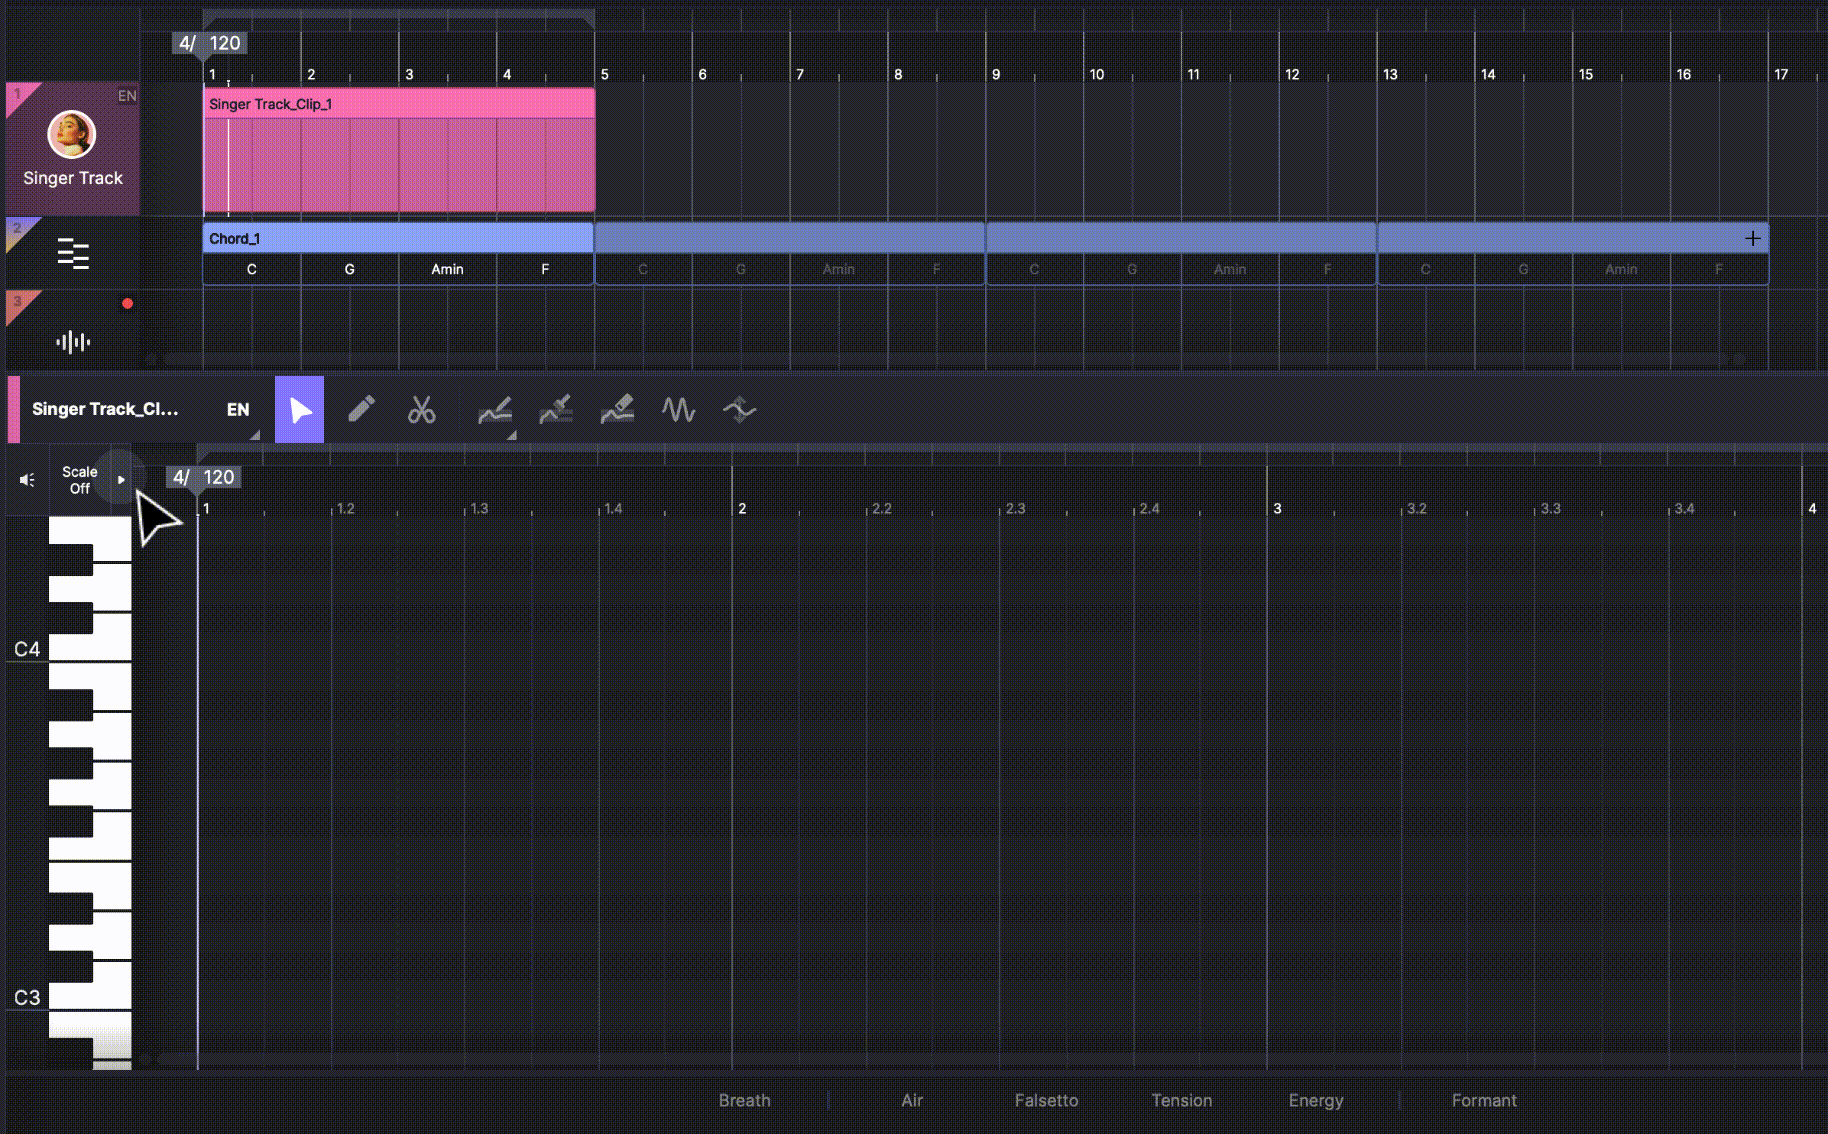
Task: Expand the scale options arrow
Action: [x=122, y=480]
